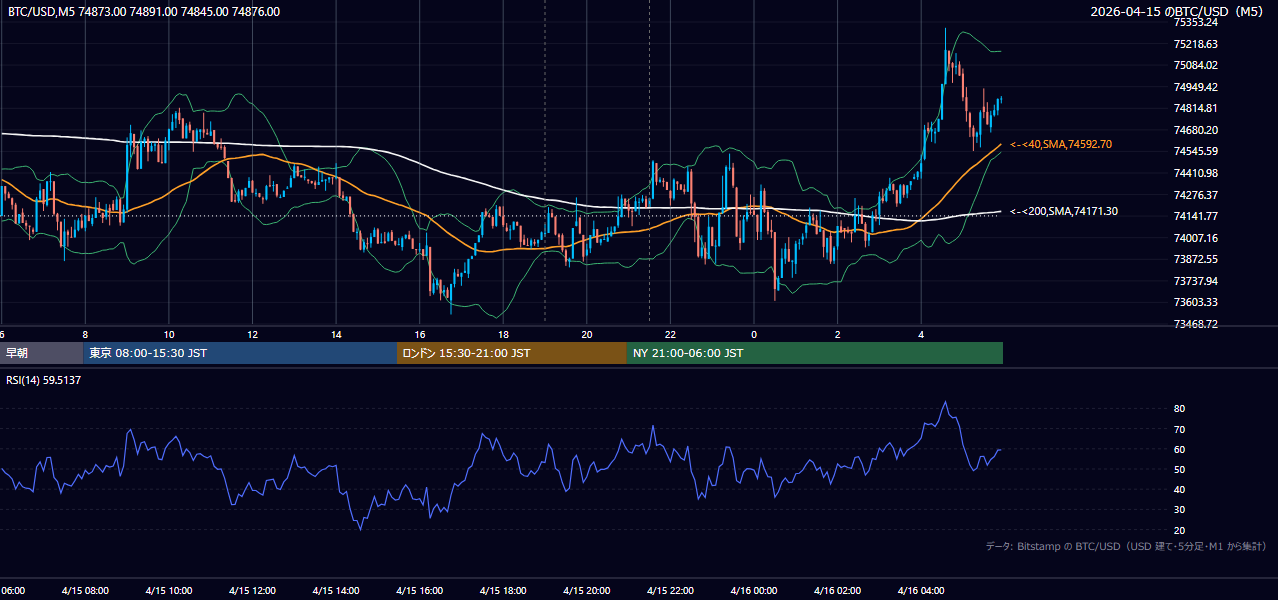Select the 40 SMA label 74592.70
This screenshot has height=600, width=1278.
[1061, 144]
